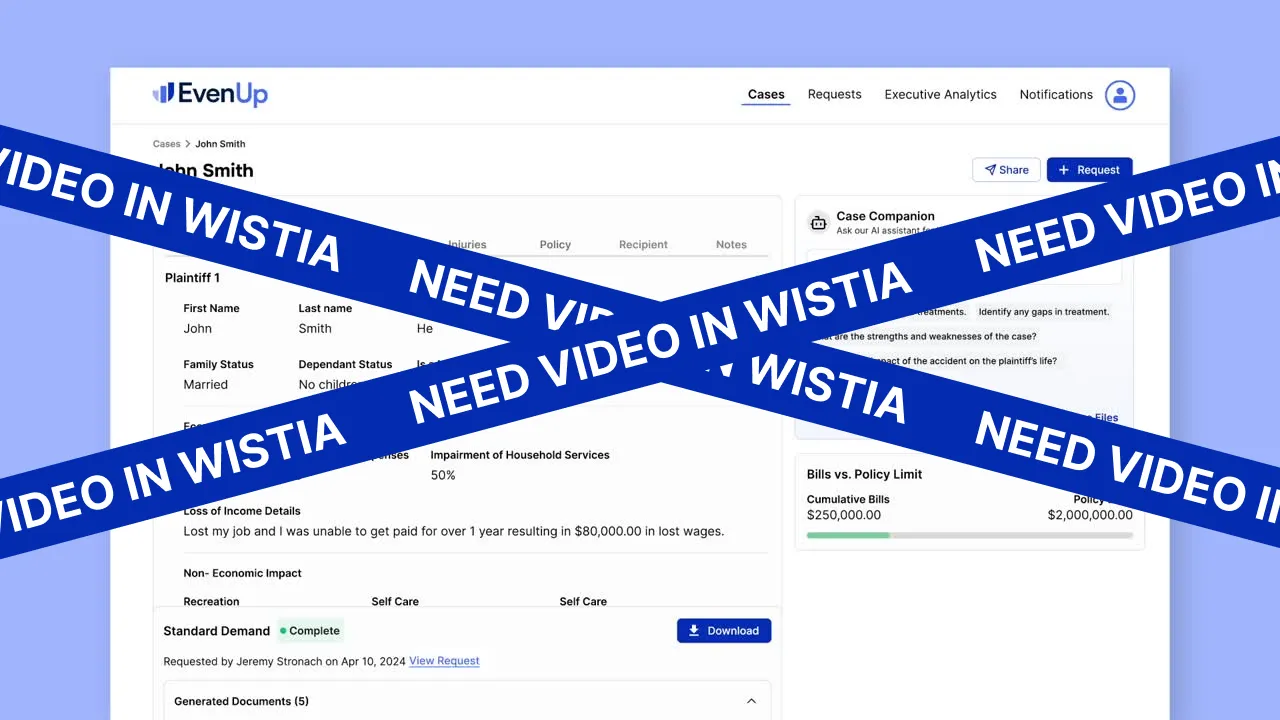The width and height of the screenshot is (1280, 720).
Task: Click the Complete status badge
Action: pos(310,631)
